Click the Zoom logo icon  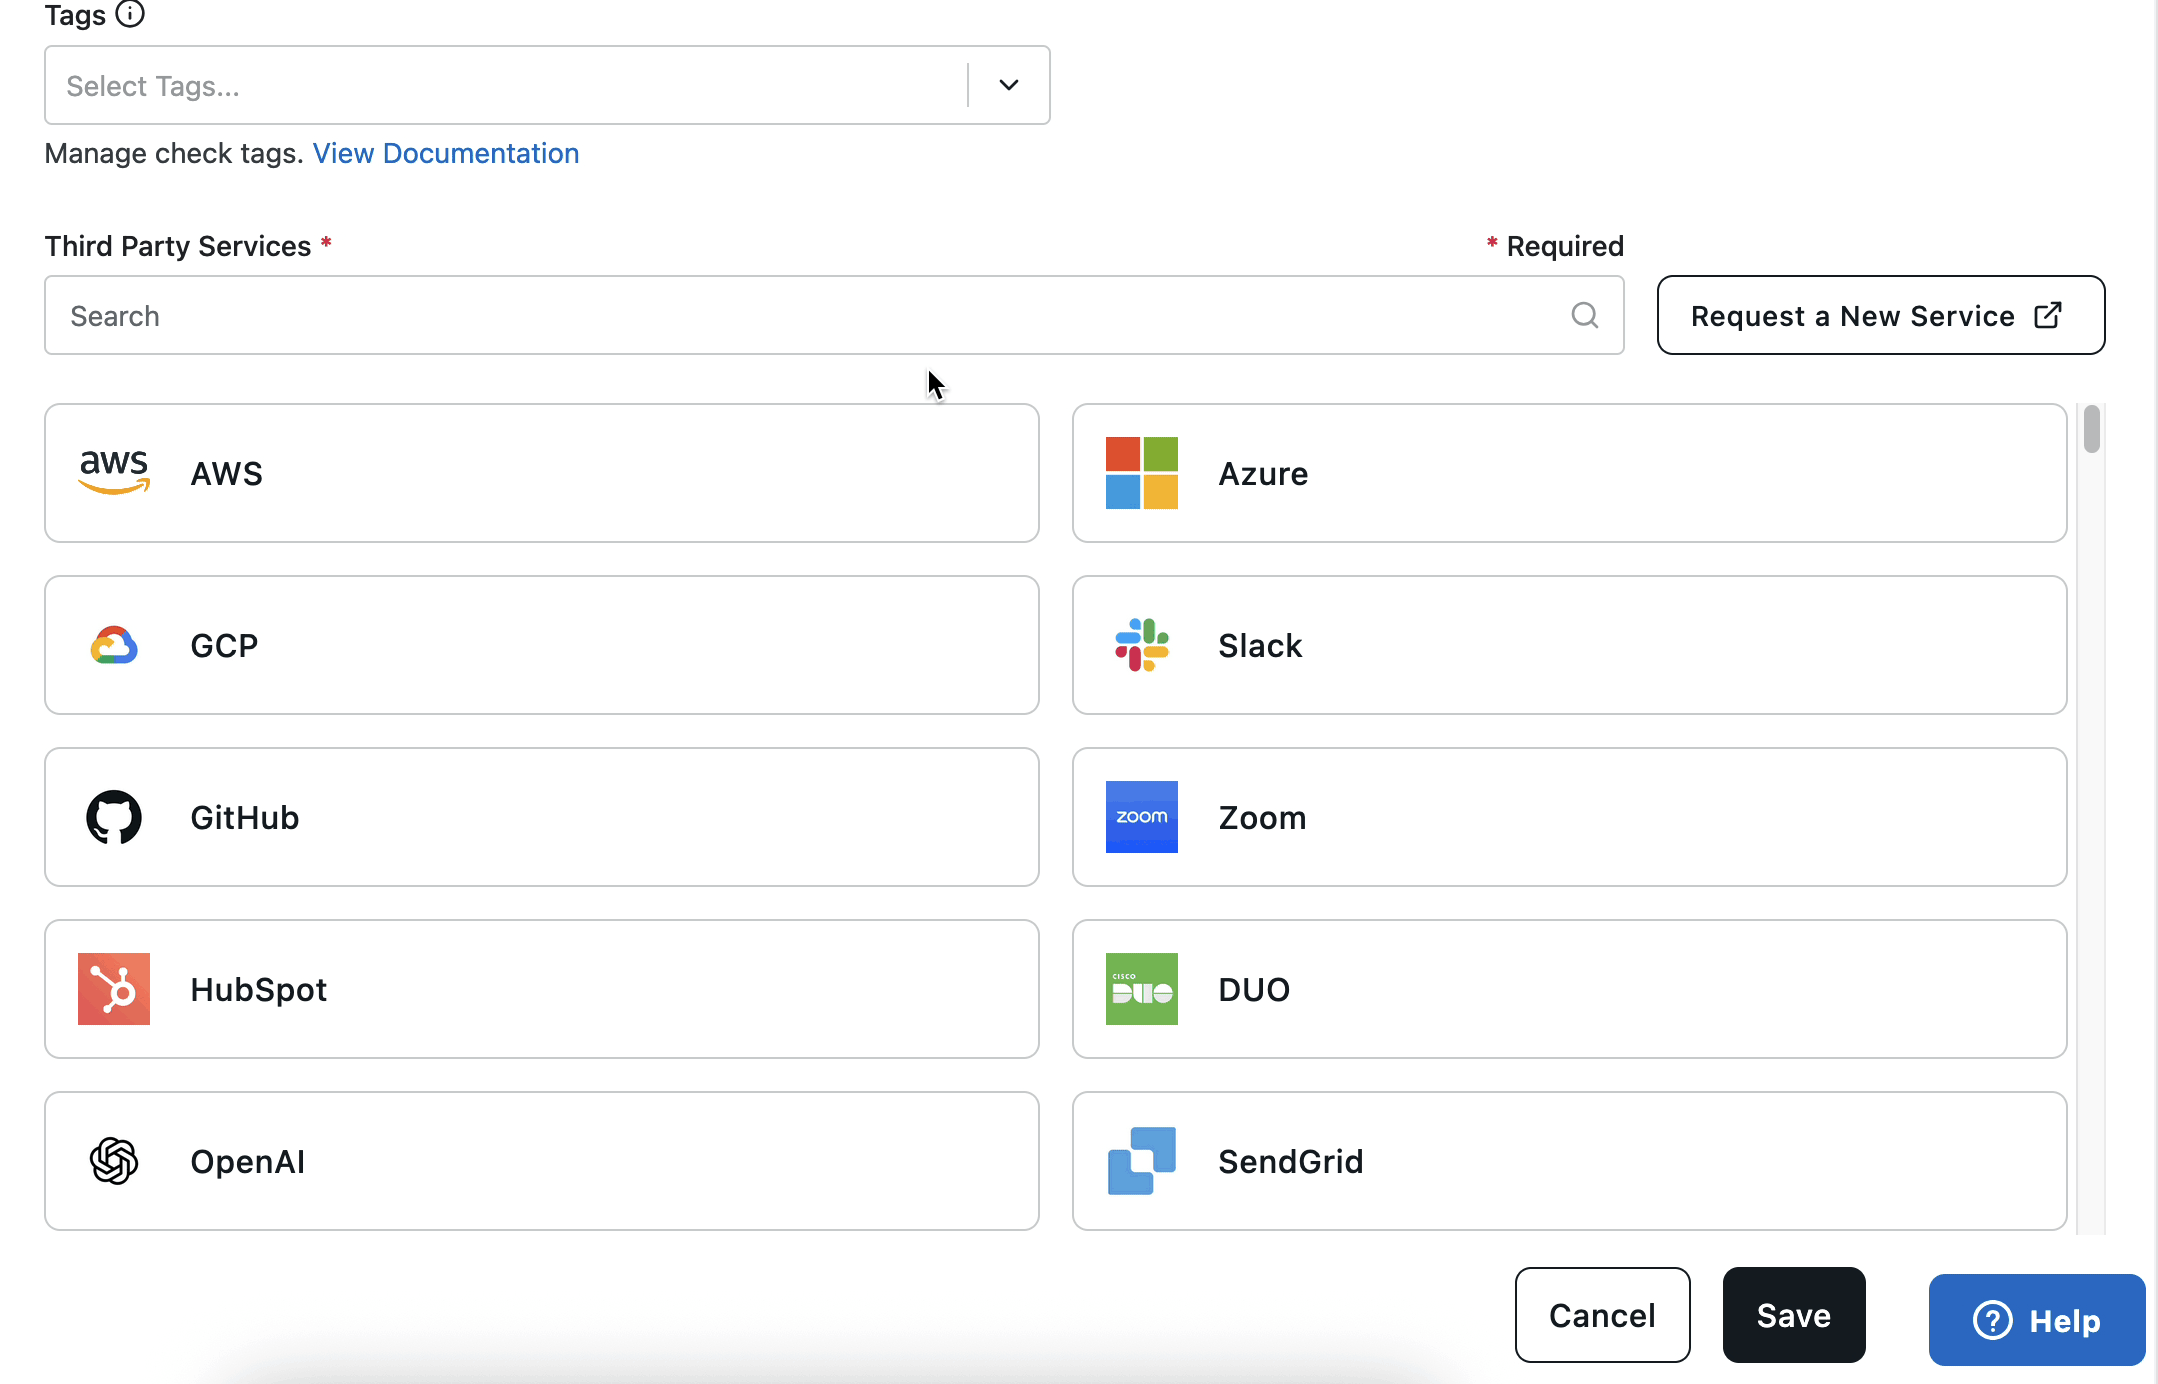1141,817
